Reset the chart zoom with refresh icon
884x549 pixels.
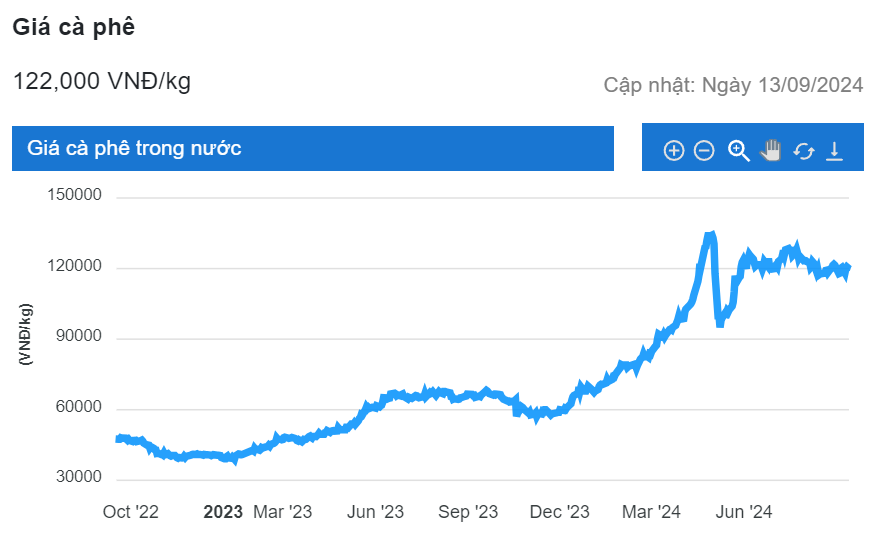pyautogui.click(x=803, y=151)
